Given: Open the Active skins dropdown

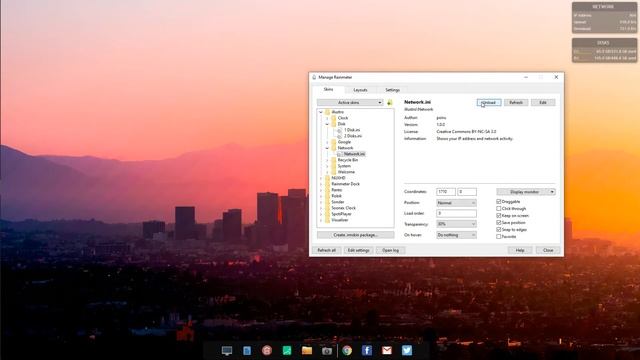Looking at the screenshot, I should tap(350, 102).
